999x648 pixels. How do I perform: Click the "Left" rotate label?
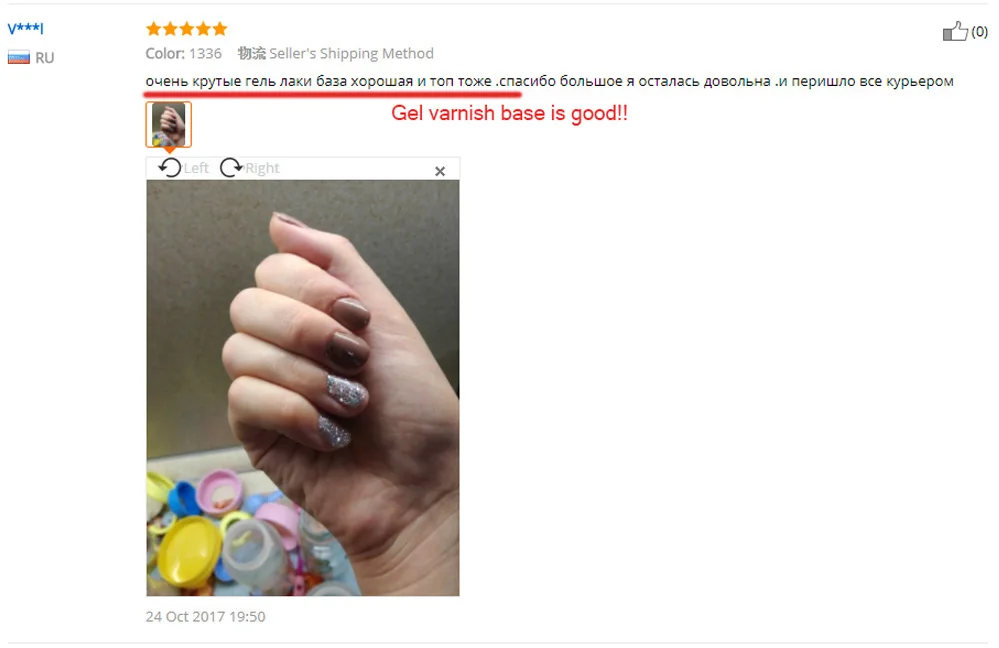pos(196,168)
